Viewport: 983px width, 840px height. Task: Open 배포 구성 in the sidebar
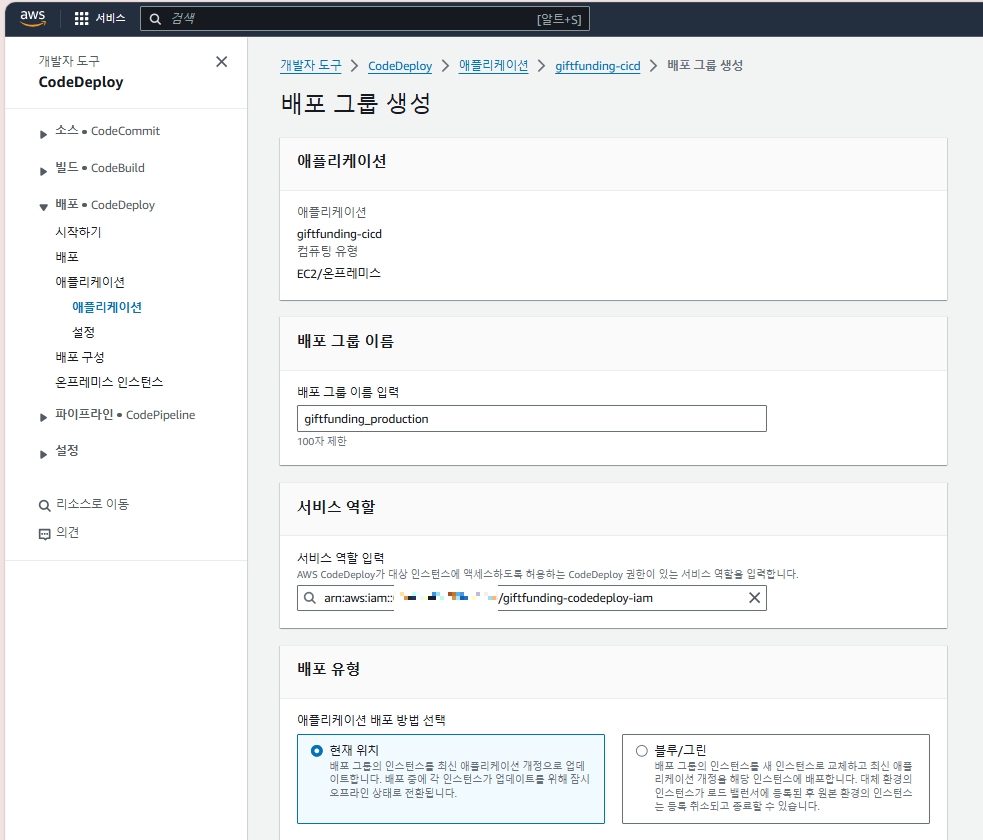pyautogui.click(x=80, y=357)
